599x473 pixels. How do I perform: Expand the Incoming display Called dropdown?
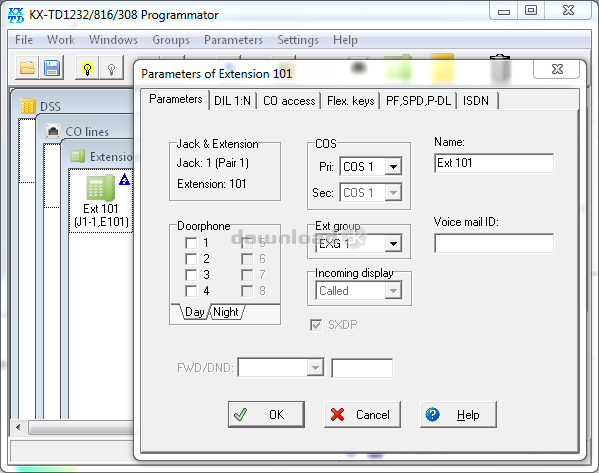393,291
